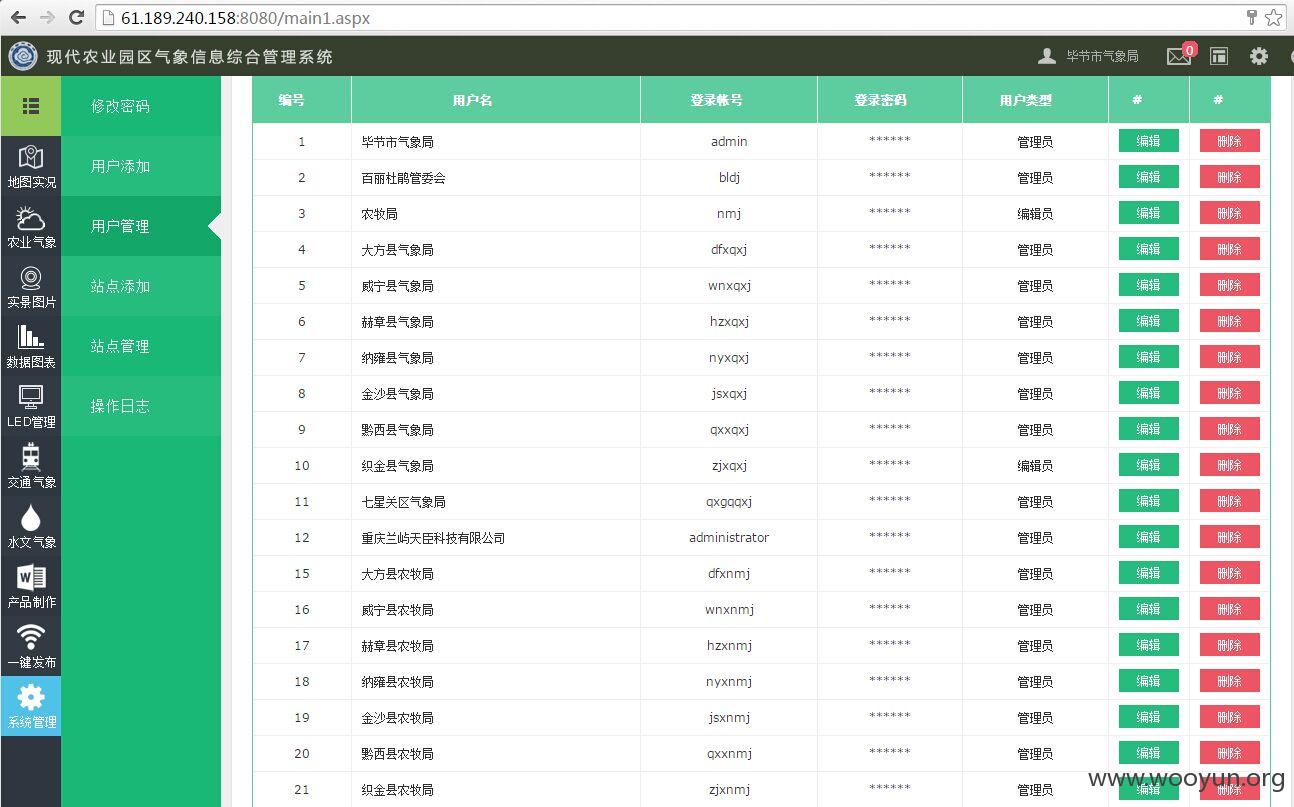The image size is (1294, 807).
Task: Edit the administrator user row
Action: pyautogui.click(x=1148, y=537)
